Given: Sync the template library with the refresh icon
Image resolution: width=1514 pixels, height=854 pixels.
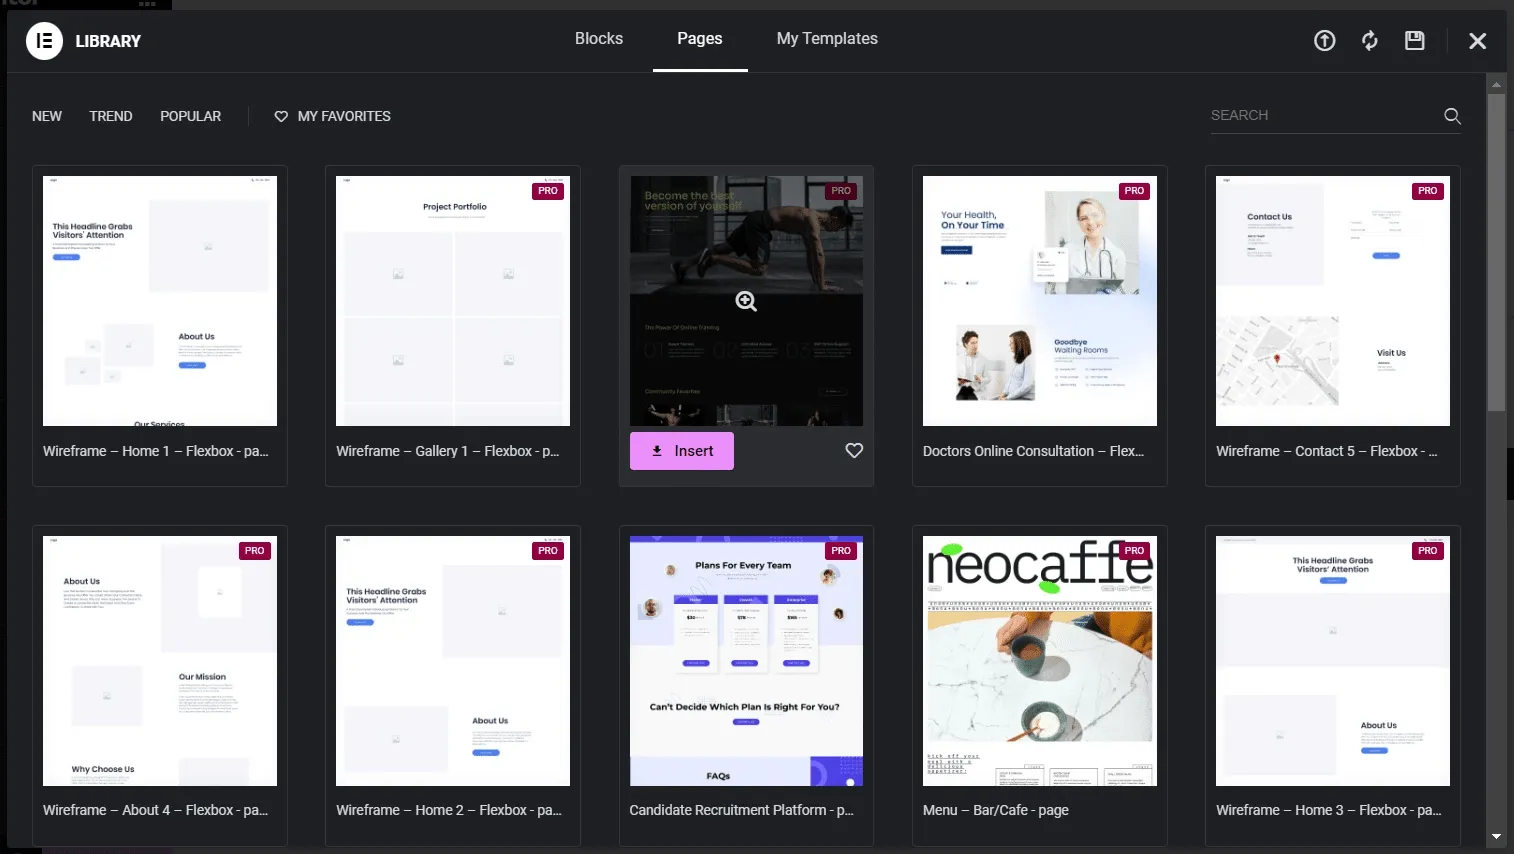Looking at the screenshot, I should [1369, 40].
